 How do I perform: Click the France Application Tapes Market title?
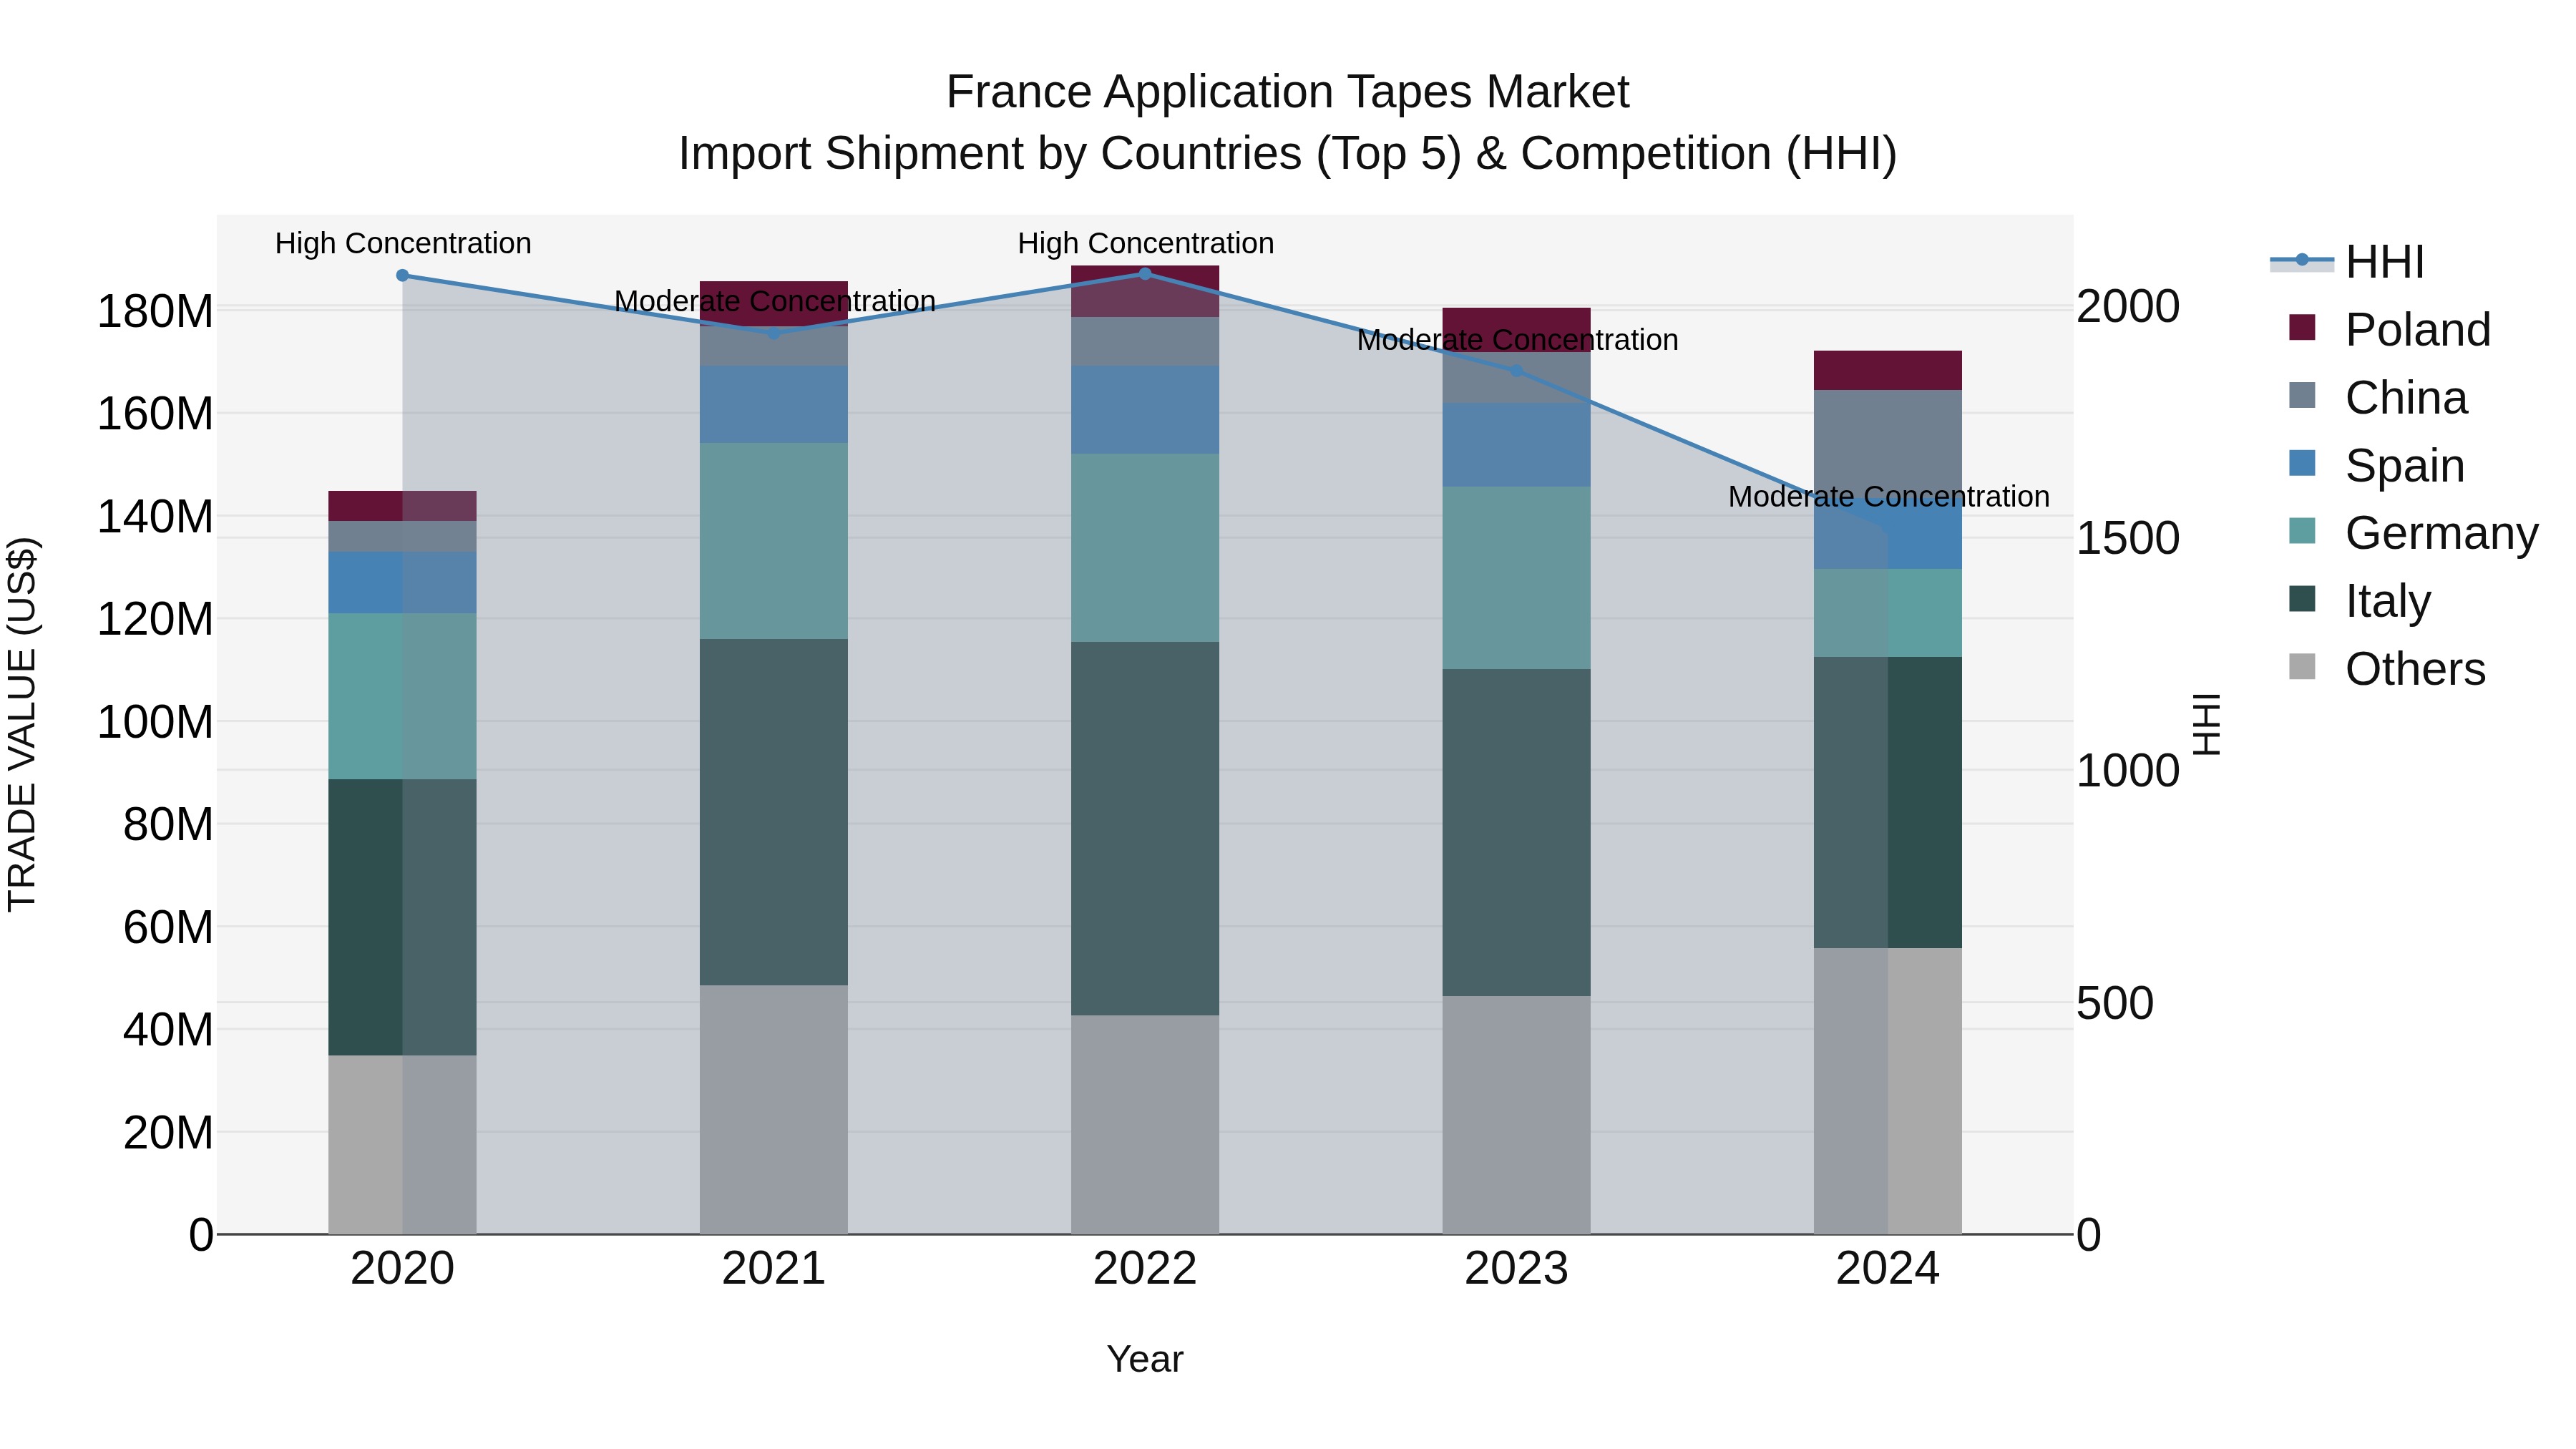point(1288,92)
